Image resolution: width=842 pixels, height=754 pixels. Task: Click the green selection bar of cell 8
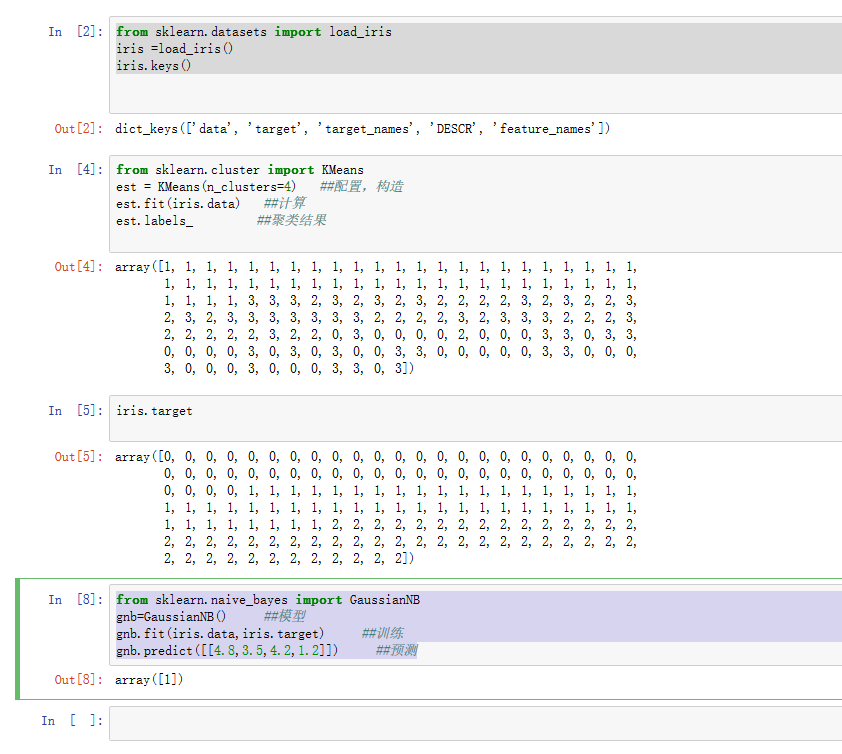point(18,639)
